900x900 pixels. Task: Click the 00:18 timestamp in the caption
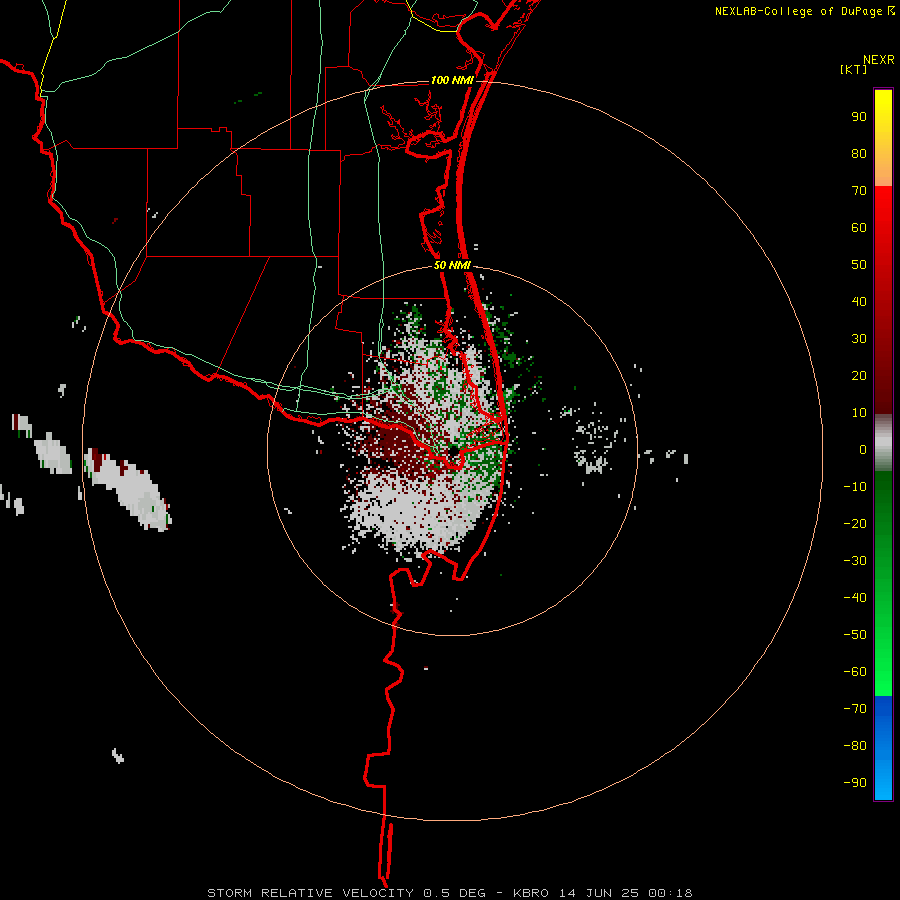point(670,893)
